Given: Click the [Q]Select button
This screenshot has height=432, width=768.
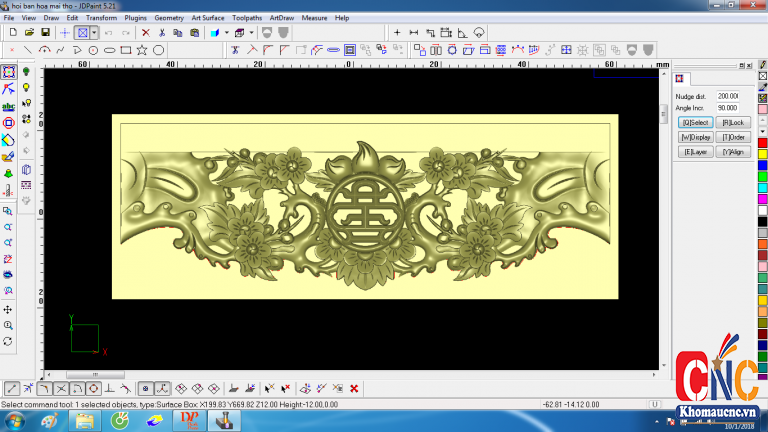Looking at the screenshot, I should 695,122.
